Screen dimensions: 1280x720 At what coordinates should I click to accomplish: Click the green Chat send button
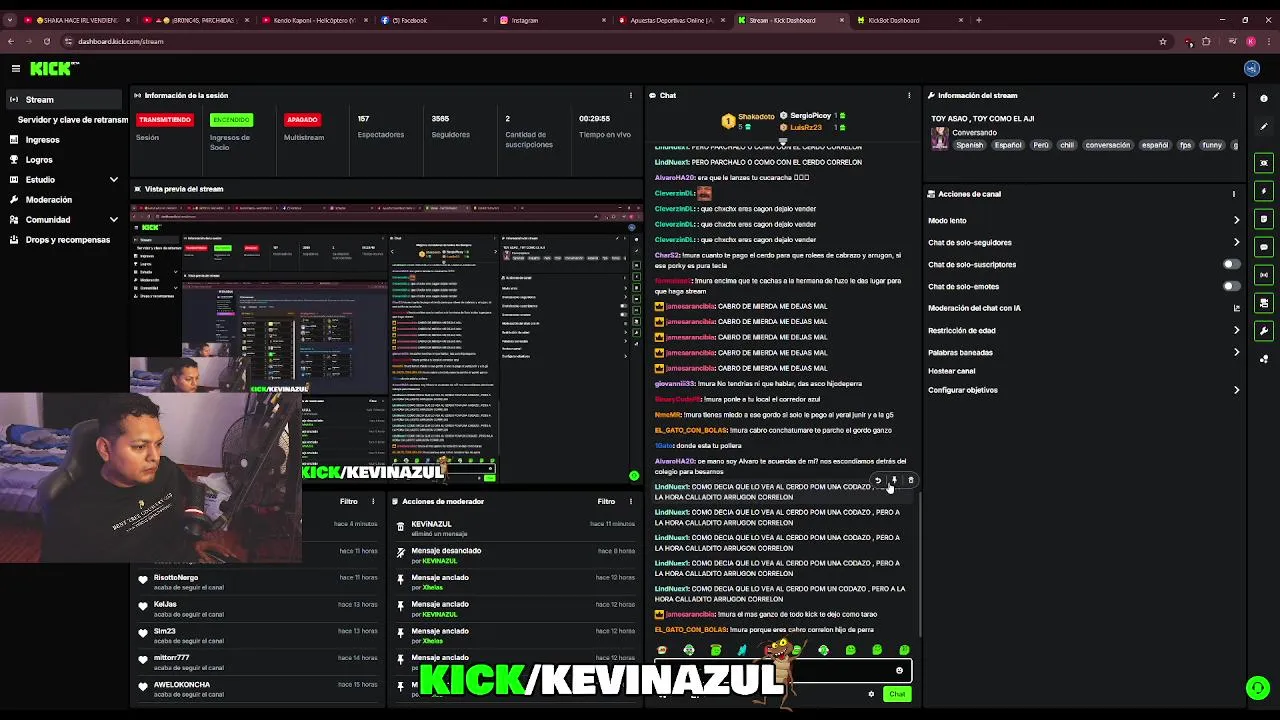point(897,694)
